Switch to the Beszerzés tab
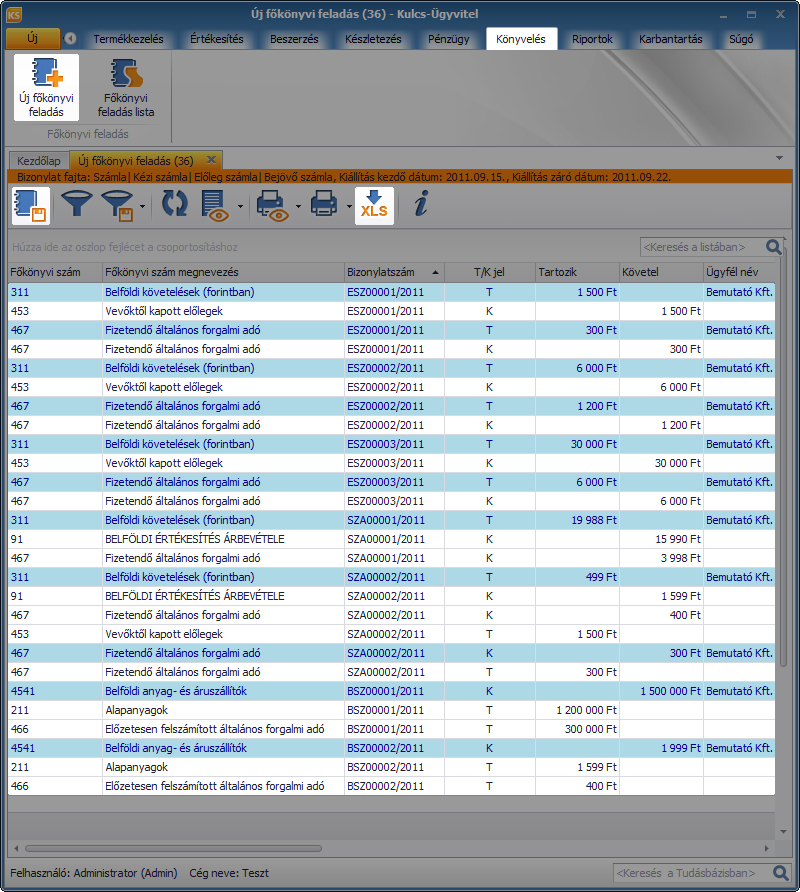 click(294, 39)
